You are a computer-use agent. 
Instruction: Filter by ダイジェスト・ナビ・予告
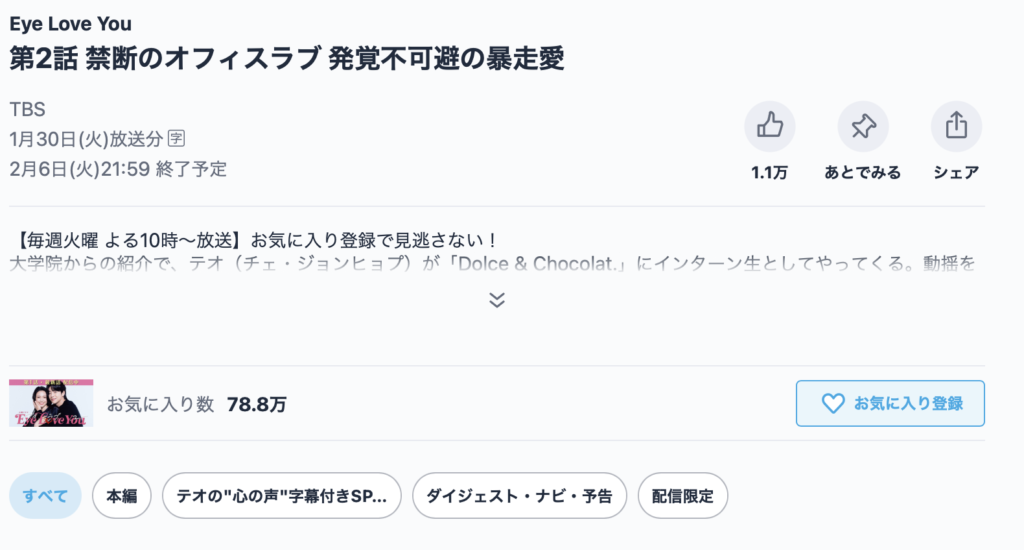tap(519, 496)
